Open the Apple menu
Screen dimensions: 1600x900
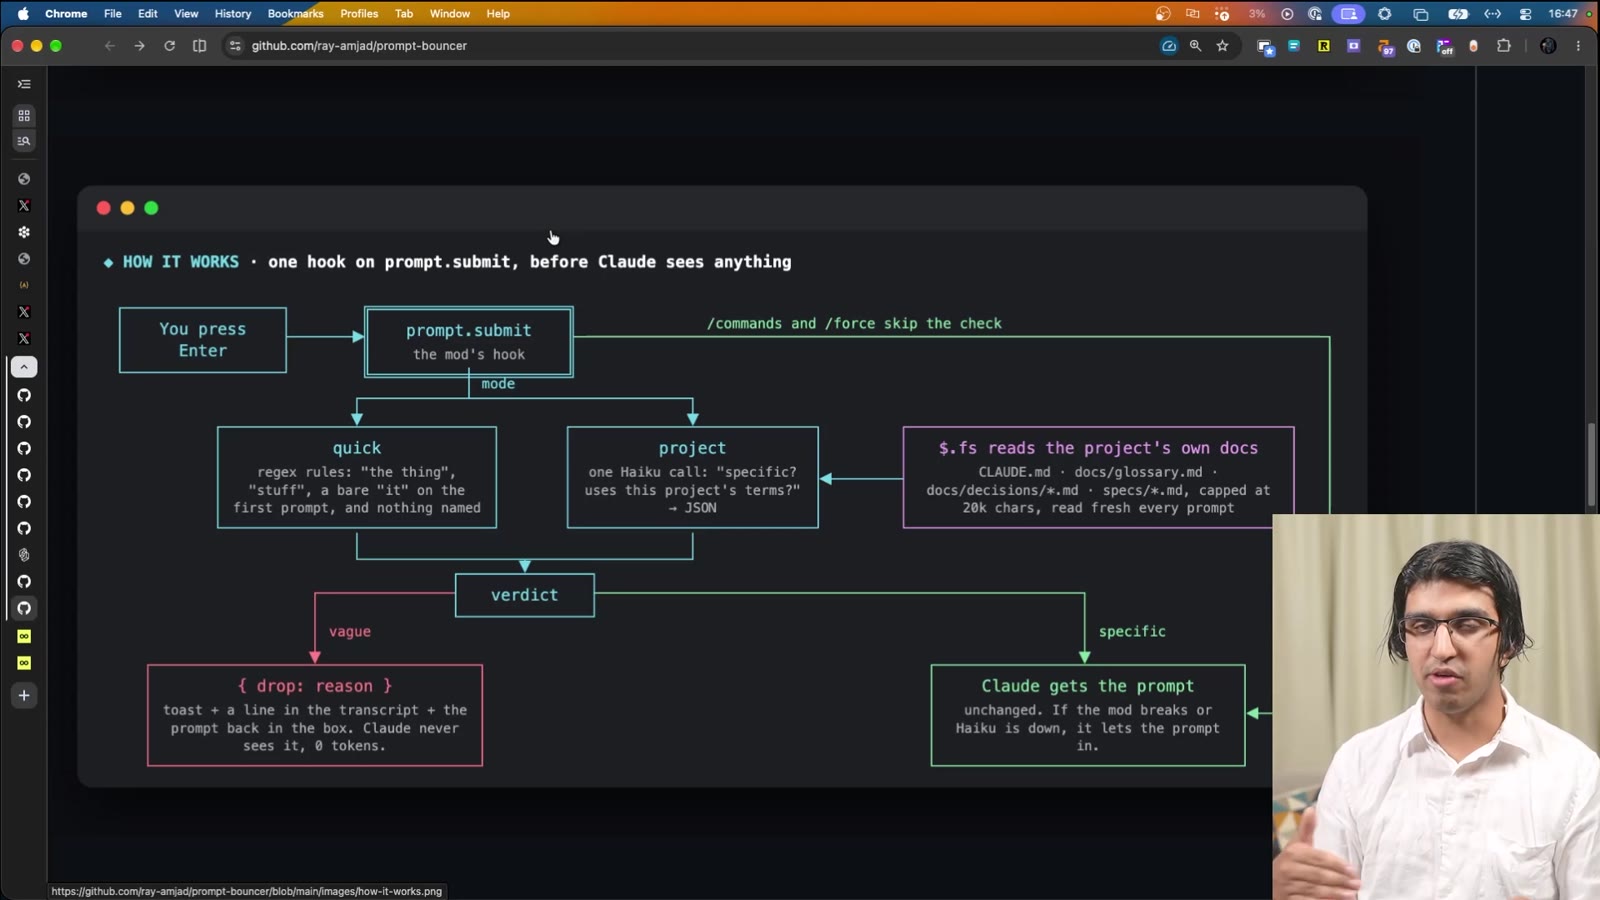(x=23, y=14)
